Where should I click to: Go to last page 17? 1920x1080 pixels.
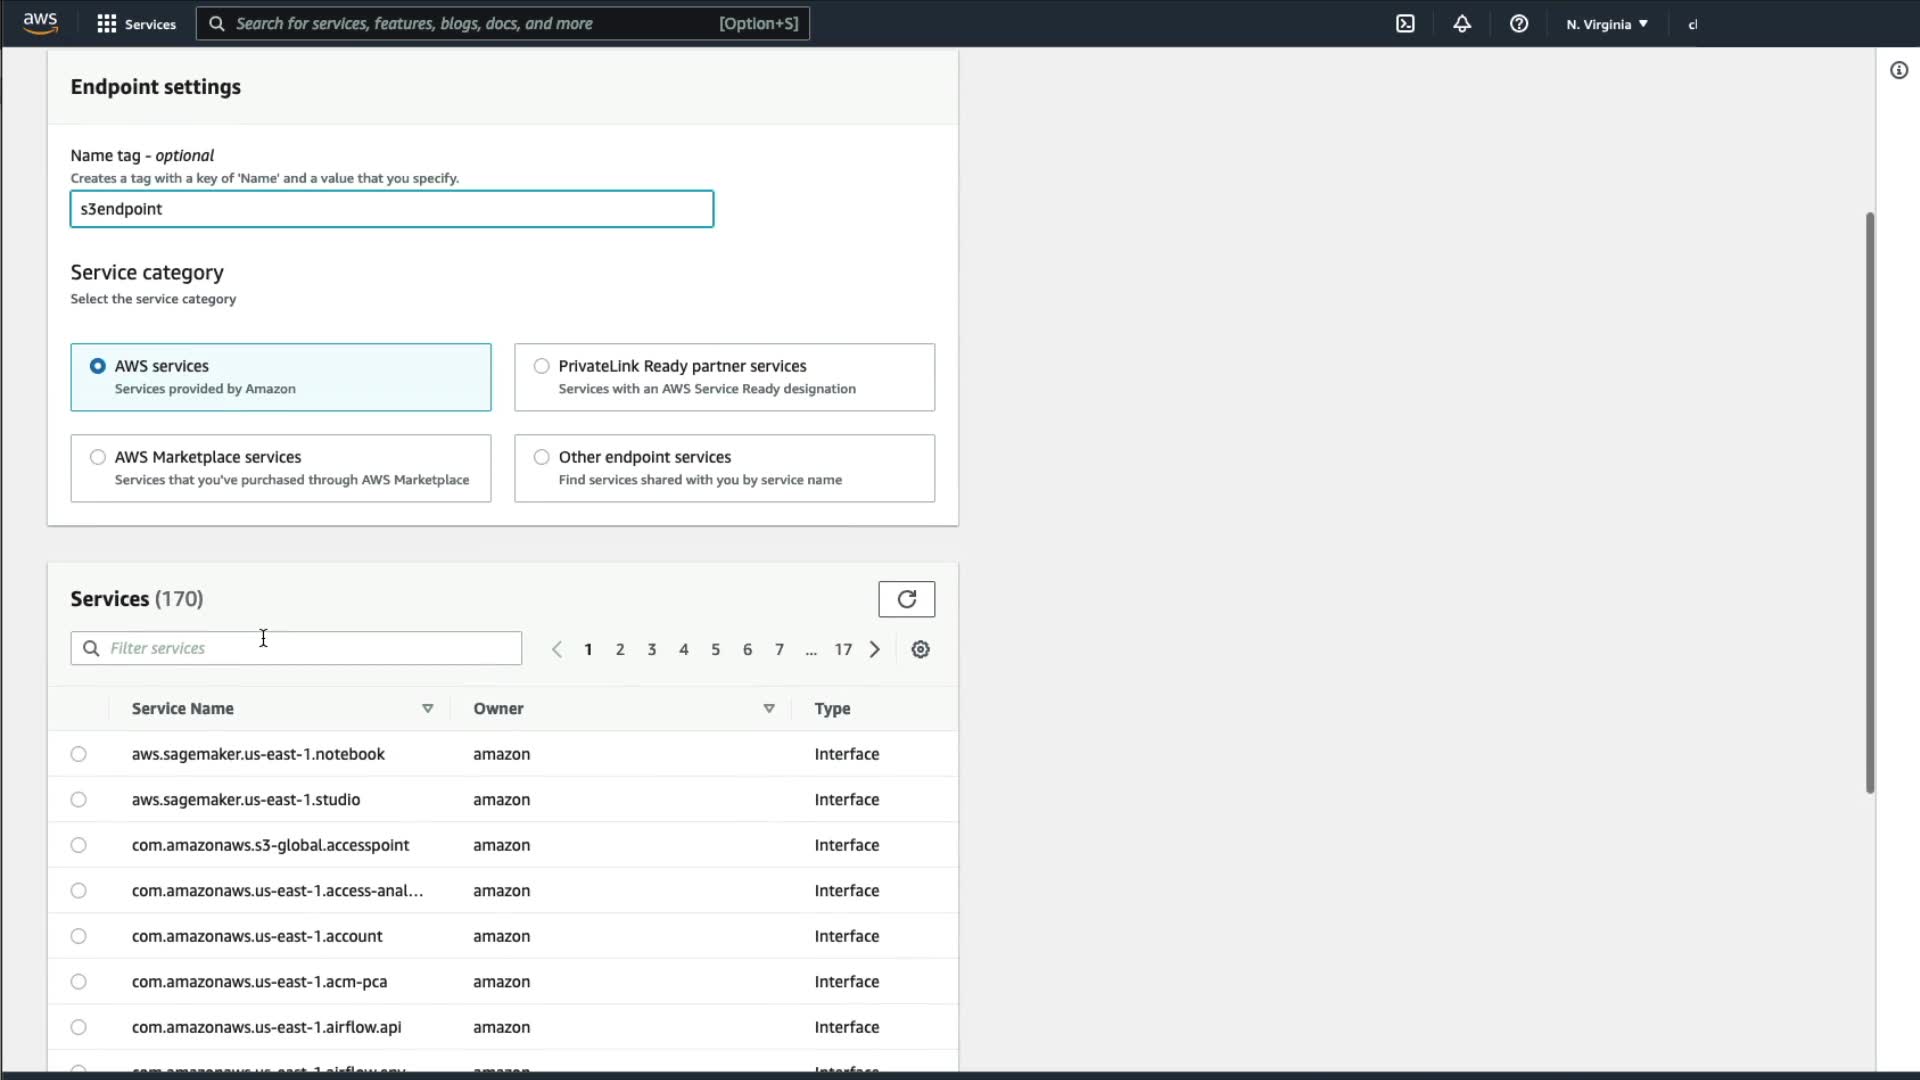[x=843, y=649]
